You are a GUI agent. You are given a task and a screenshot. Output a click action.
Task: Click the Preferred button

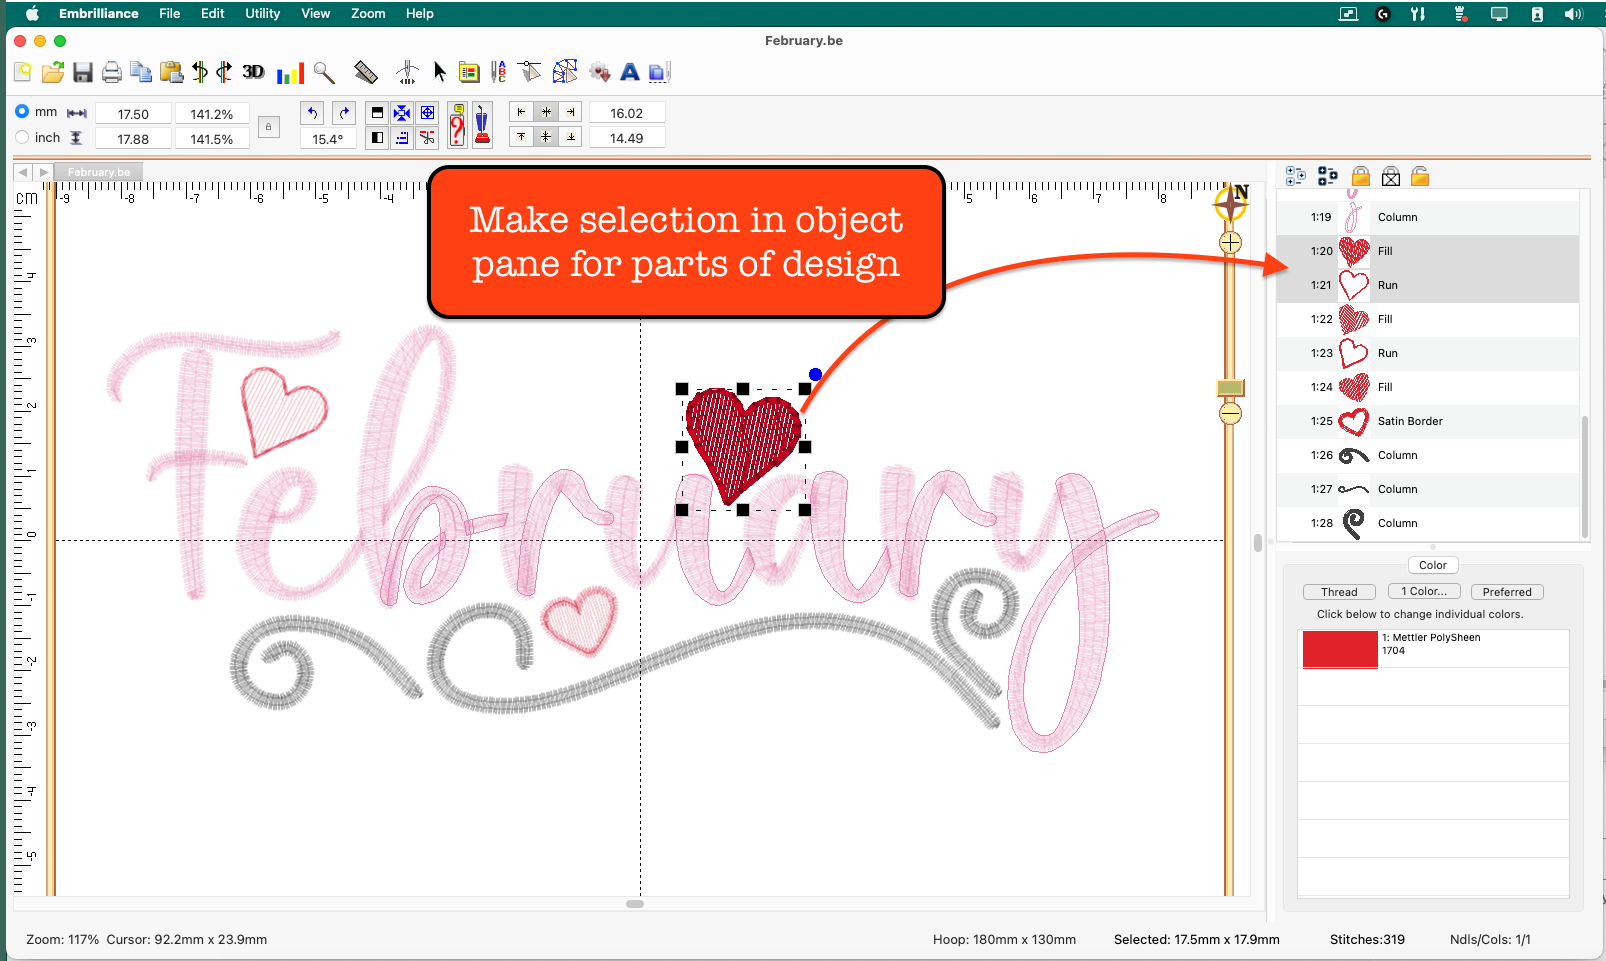coord(1506,592)
